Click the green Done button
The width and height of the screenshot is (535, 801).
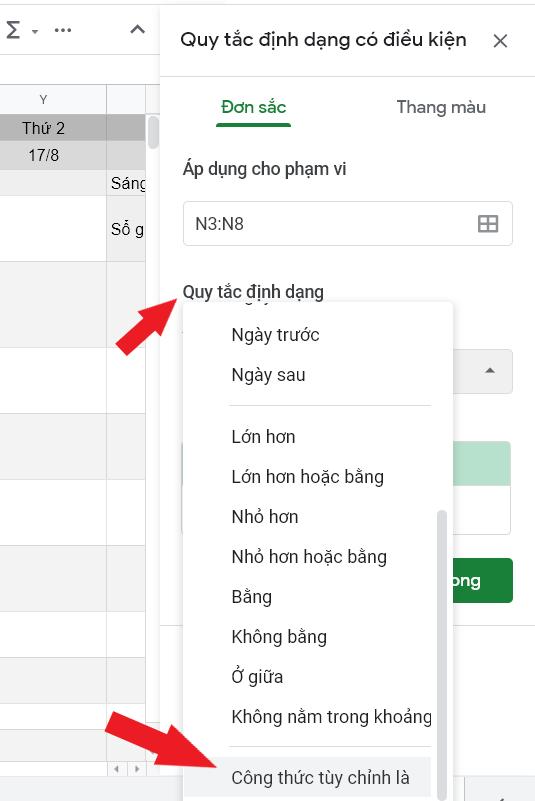tap(482, 580)
